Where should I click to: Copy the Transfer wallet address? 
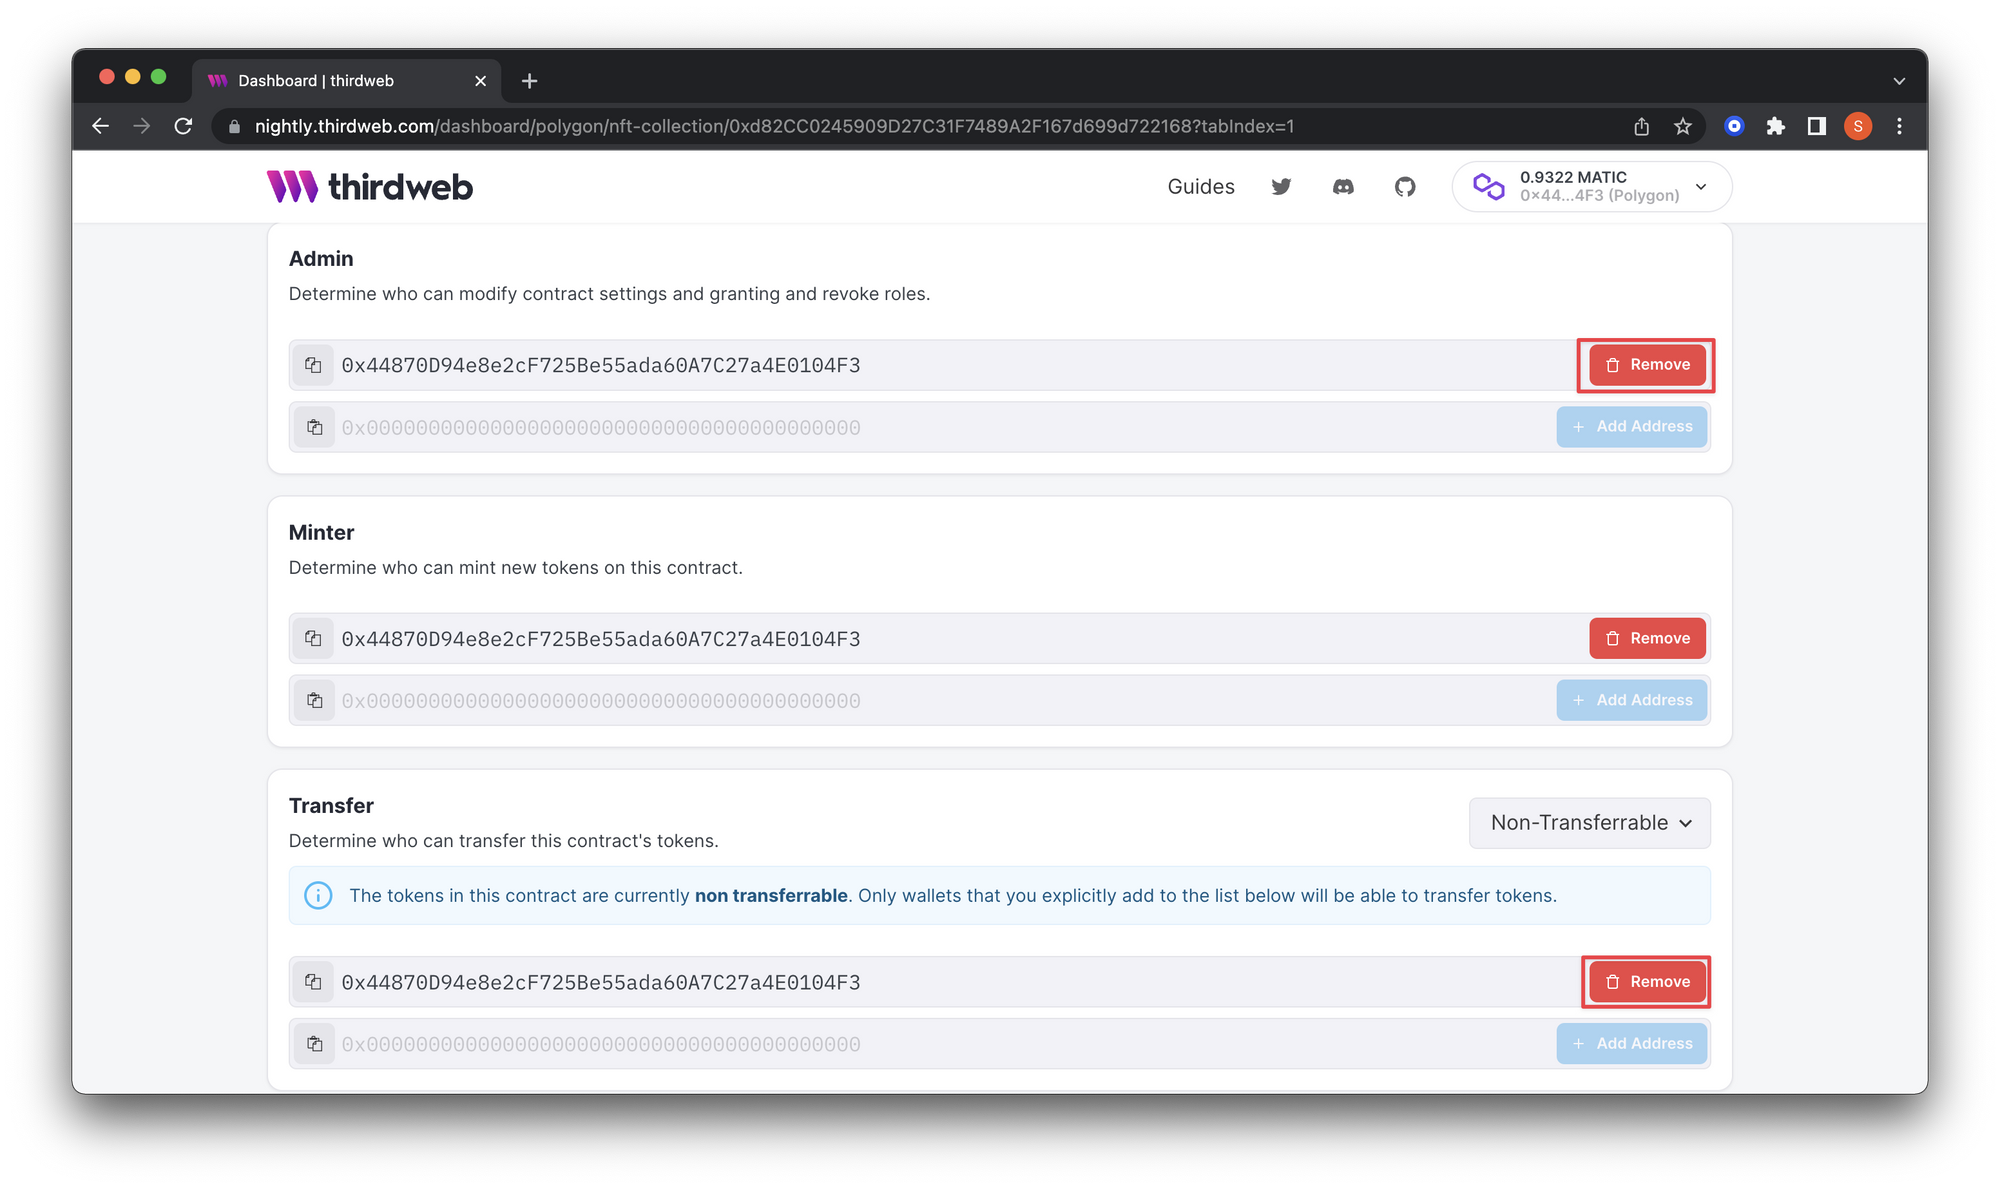pyautogui.click(x=313, y=982)
